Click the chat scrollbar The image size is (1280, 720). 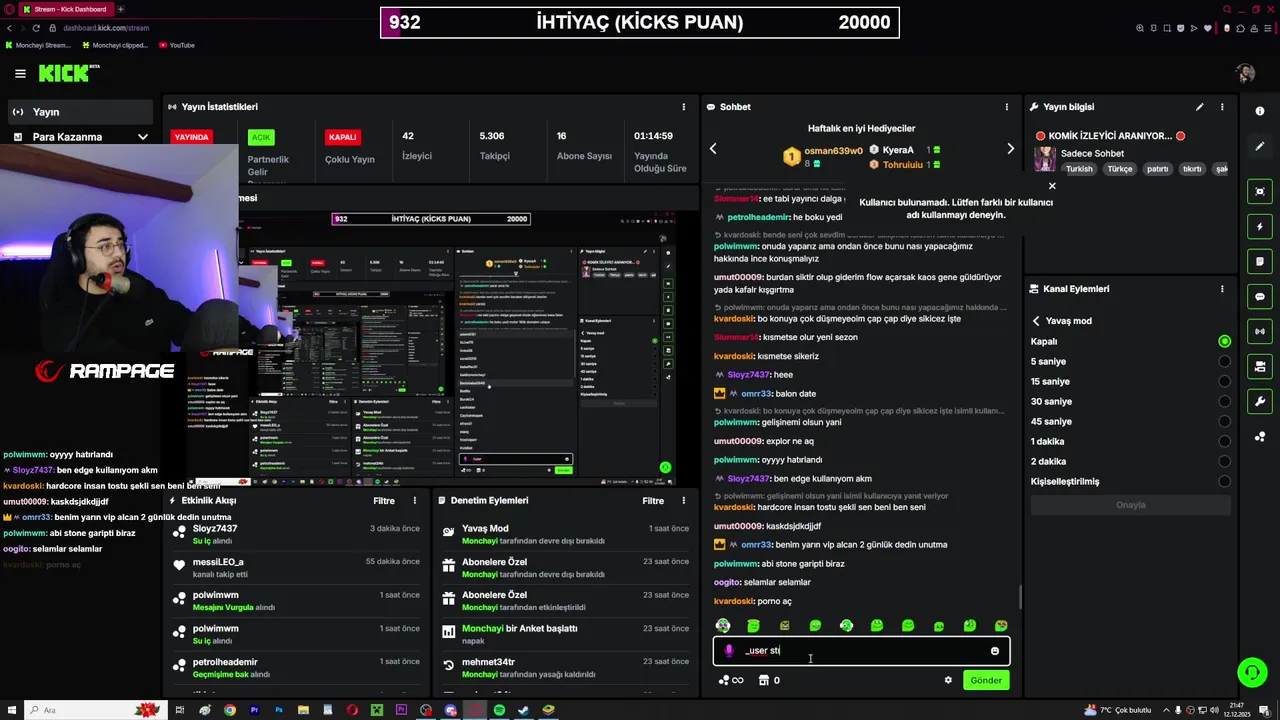1020,596
